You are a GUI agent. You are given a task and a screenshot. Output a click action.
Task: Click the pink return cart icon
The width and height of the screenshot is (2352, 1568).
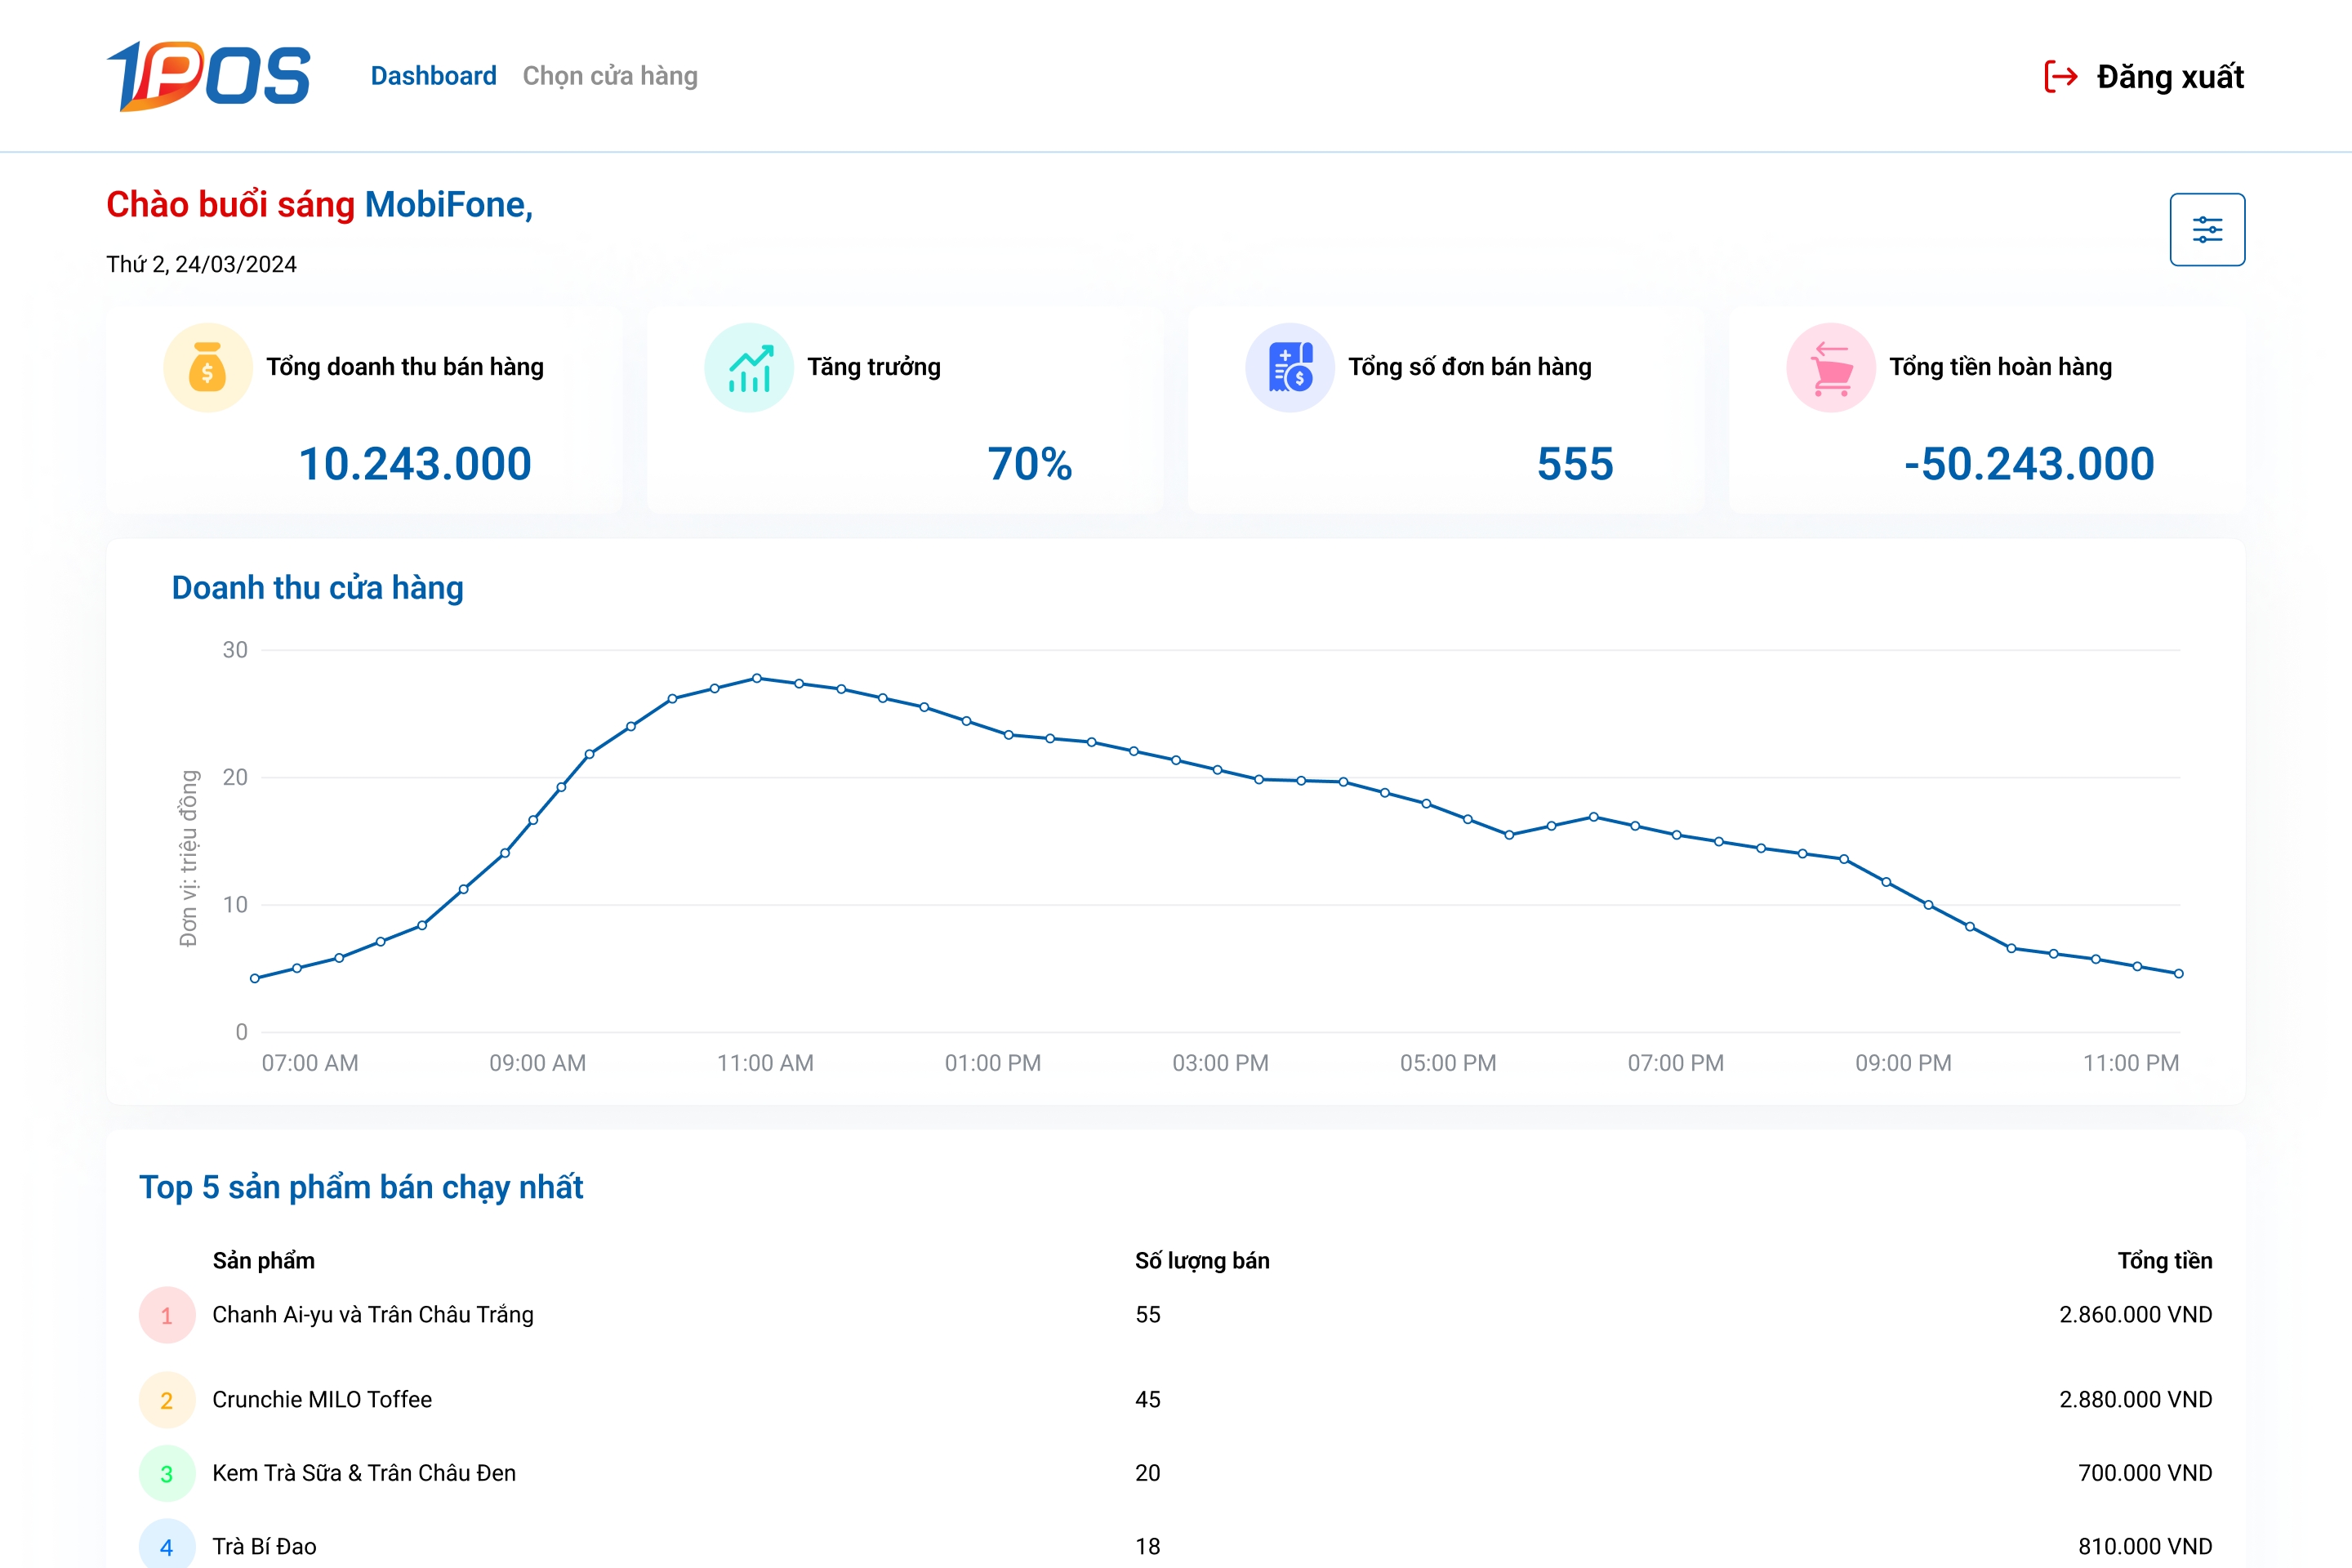point(1830,367)
